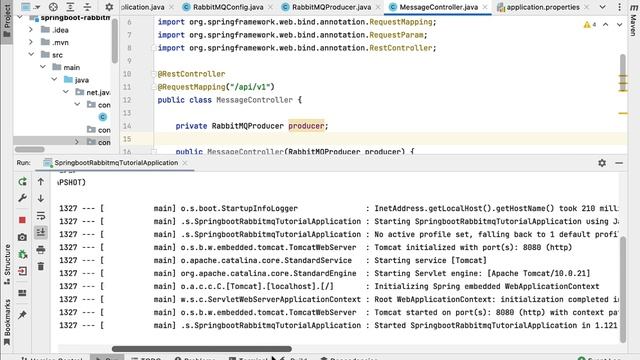
Task: Toggle soft-wrap in the console
Action: tap(41, 216)
